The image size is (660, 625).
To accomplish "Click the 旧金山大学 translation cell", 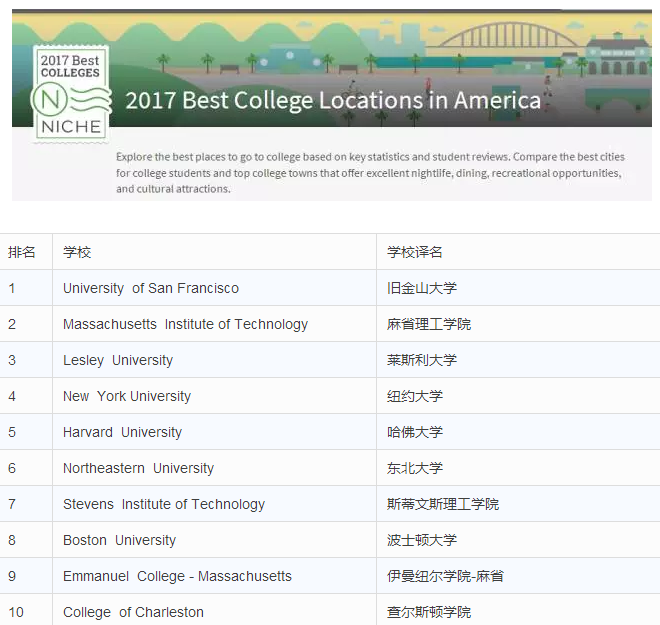I will pos(422,288).
